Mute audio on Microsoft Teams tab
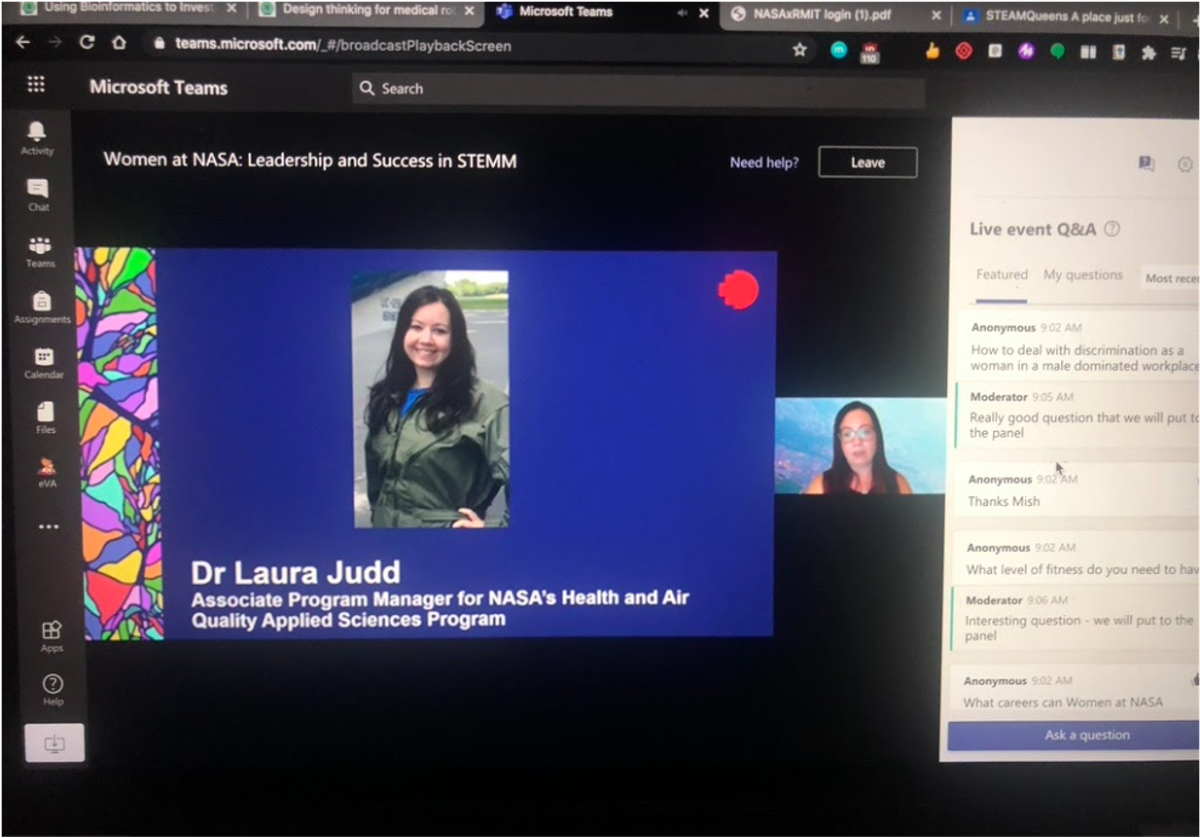The width and height of the screenshot is (1200, 838). (681, 13)
